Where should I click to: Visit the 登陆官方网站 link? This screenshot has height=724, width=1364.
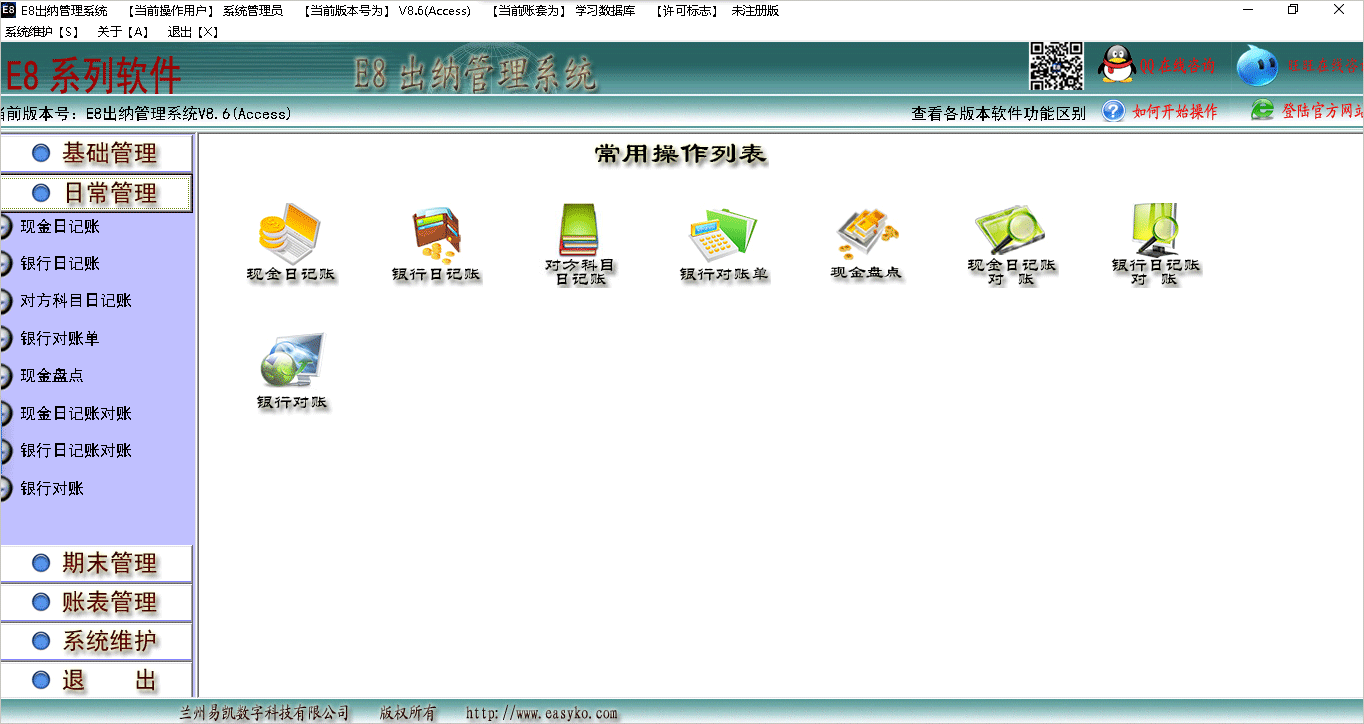[x=1307, y=111]
